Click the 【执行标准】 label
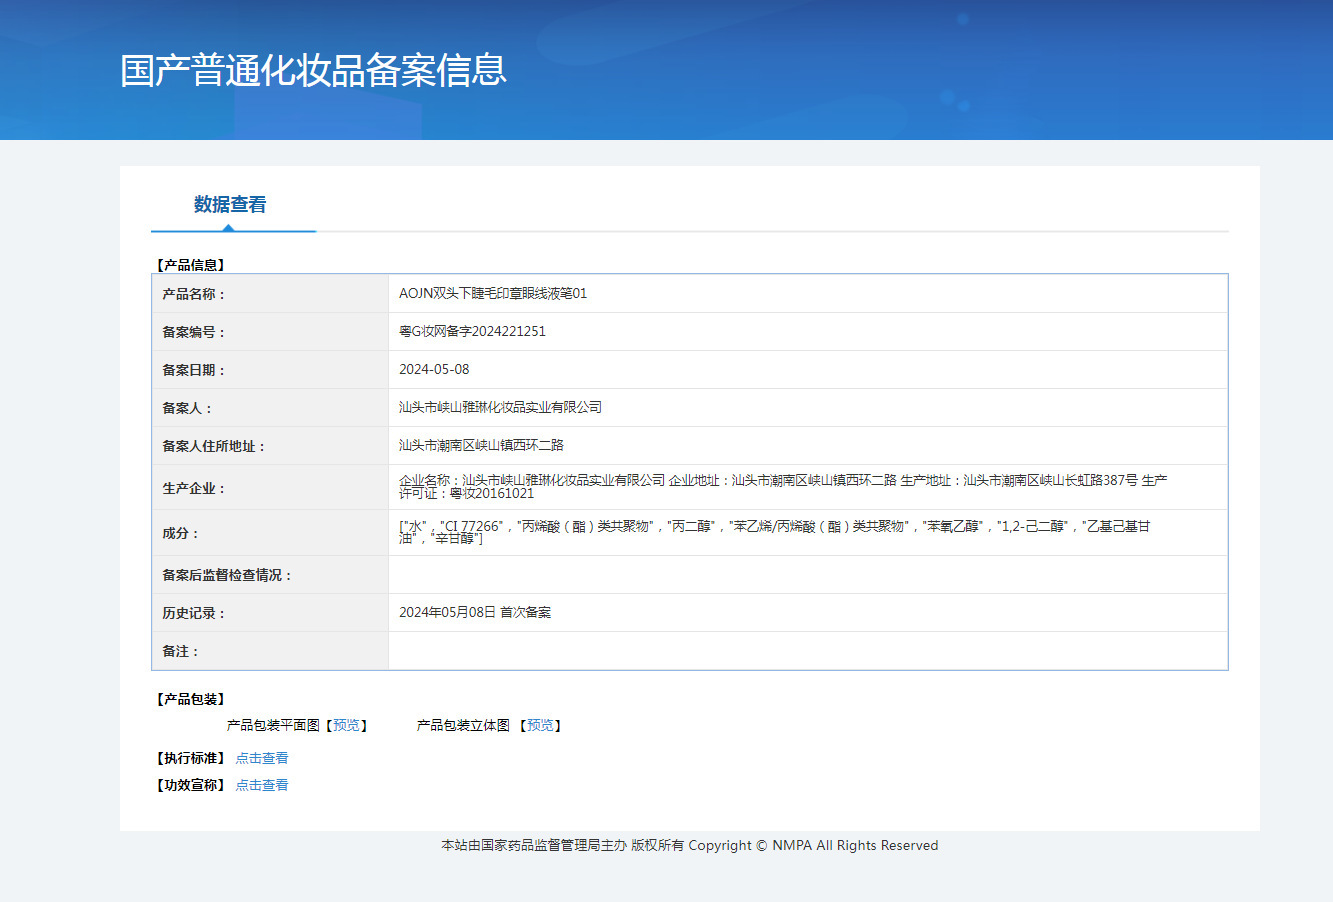Viewport: 1333px width, 902px height. click(x=190, y=758)
